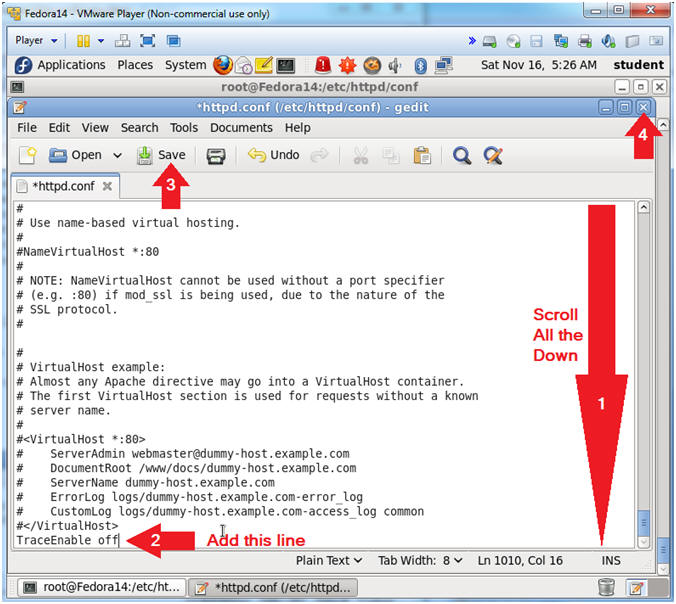
Task: Switch to root@Fedora14 terminal taskbar button
Action: [x=102, y=587]
